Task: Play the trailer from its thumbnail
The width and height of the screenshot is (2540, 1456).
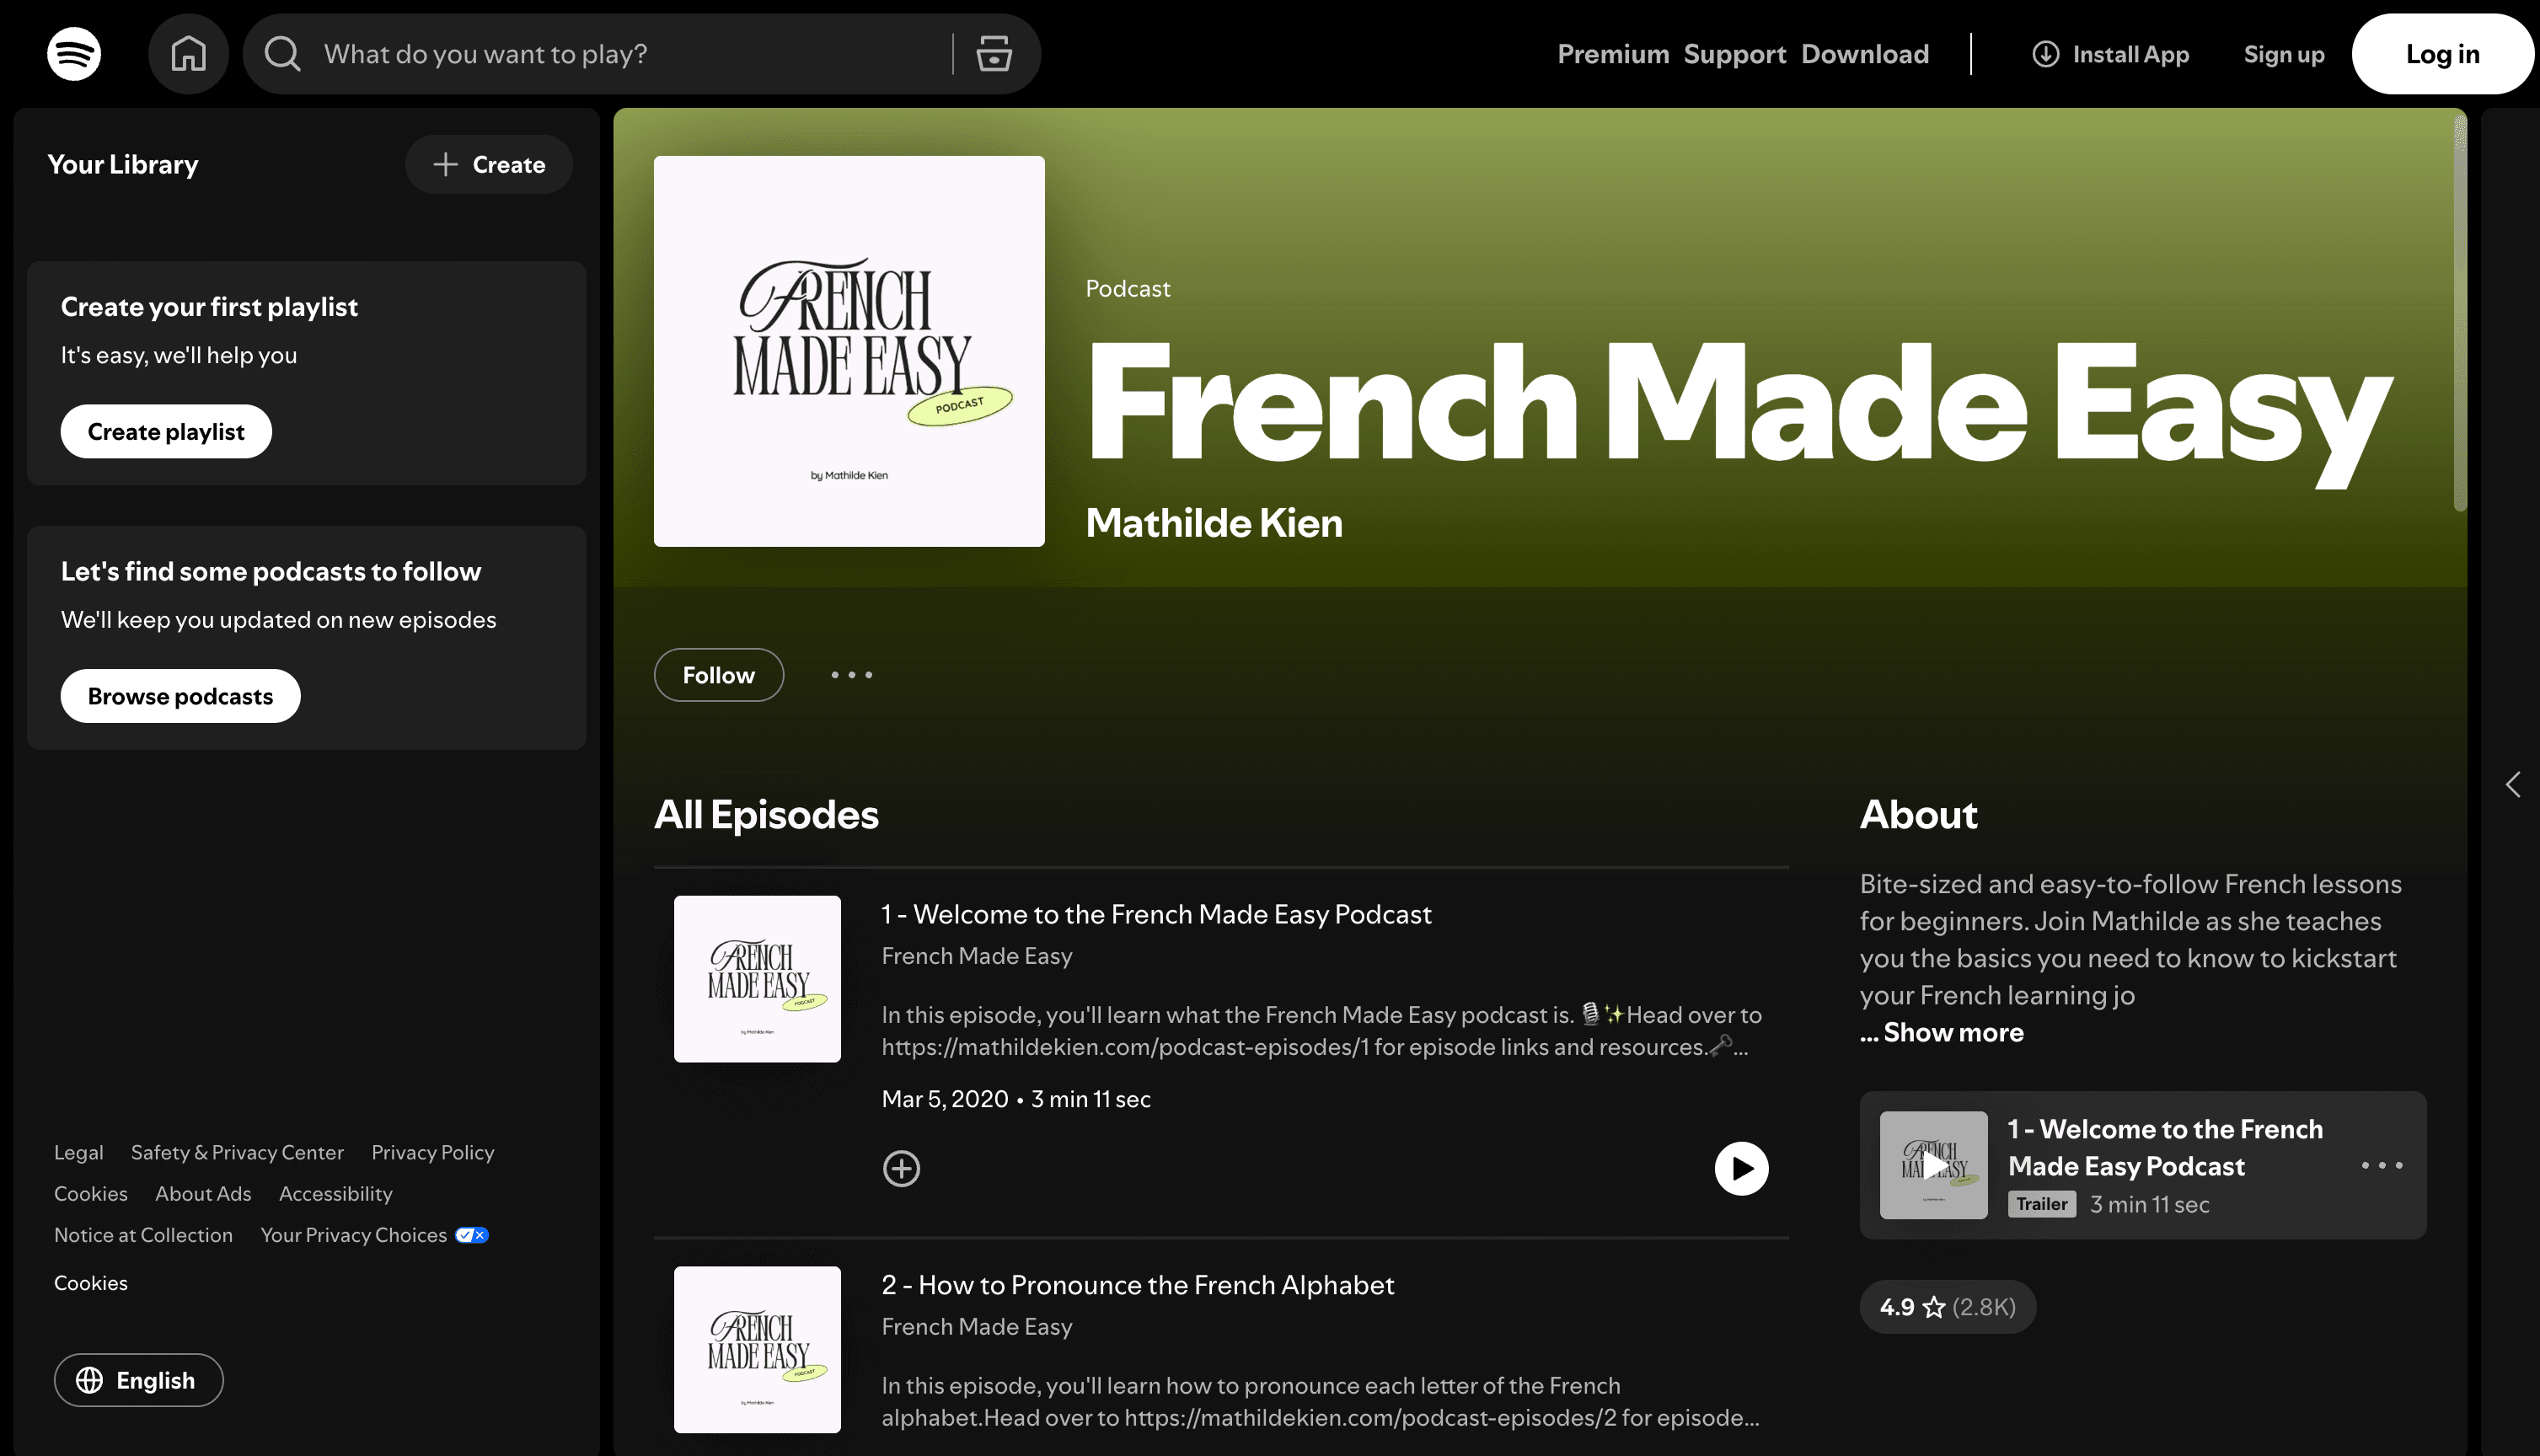Action: click(x=1933, y=1165)
